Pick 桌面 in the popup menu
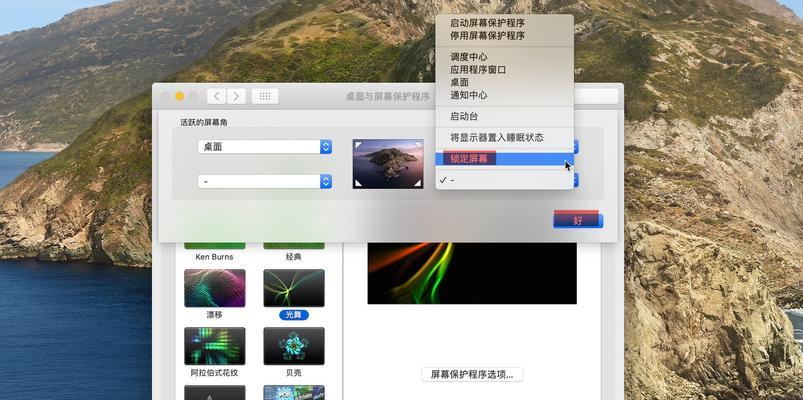 [x=504, y=82]
